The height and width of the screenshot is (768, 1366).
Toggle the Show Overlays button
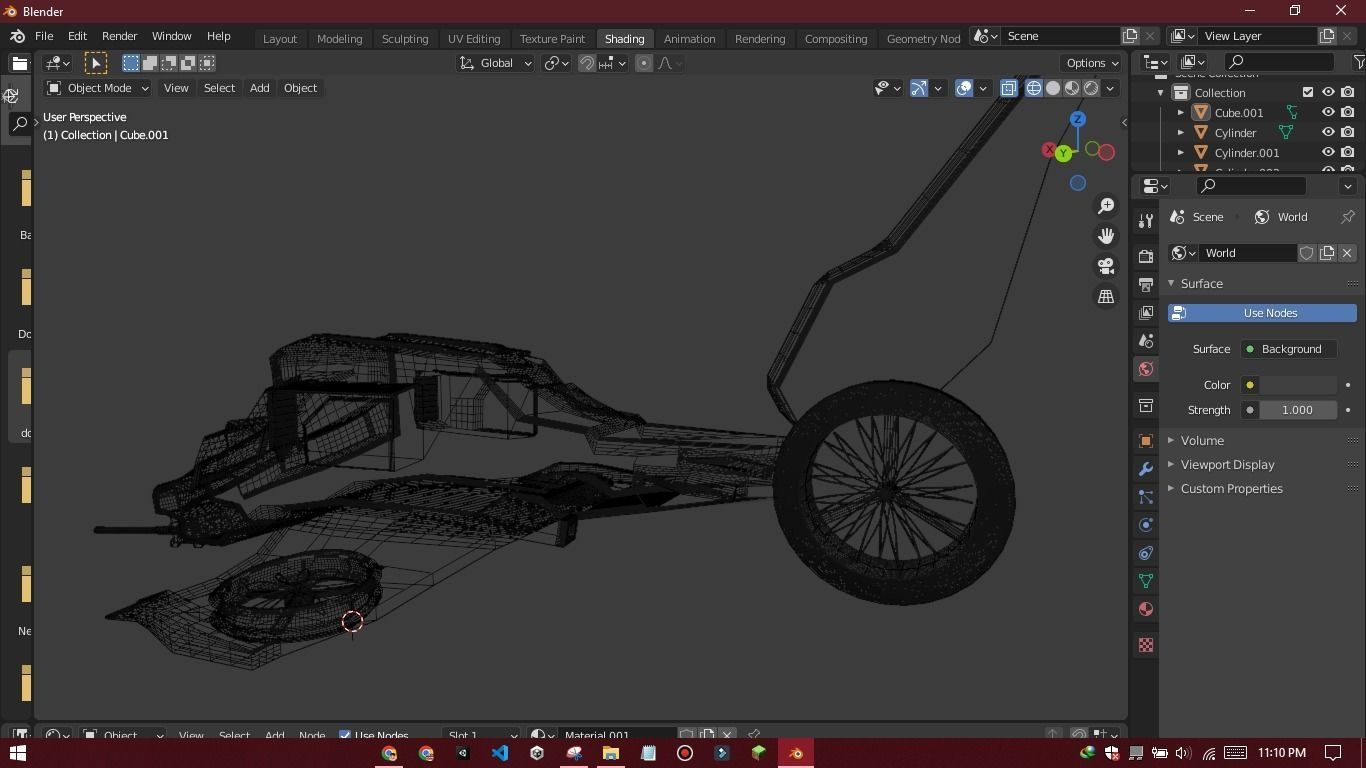tap(964, 88)
